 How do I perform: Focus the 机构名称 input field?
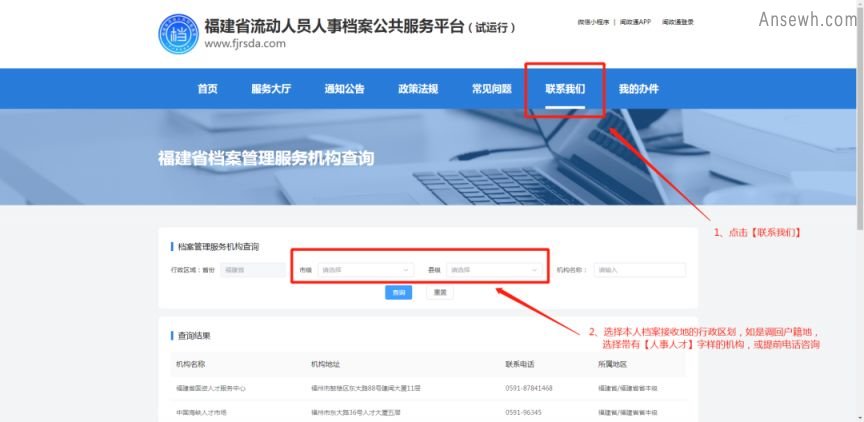(639, 270)
